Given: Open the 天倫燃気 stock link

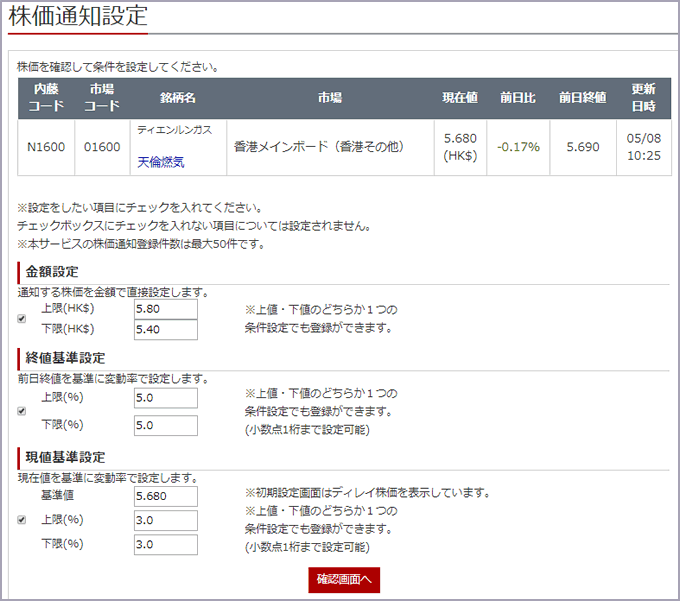Looking at the screenshot, I should pos(160,162).
